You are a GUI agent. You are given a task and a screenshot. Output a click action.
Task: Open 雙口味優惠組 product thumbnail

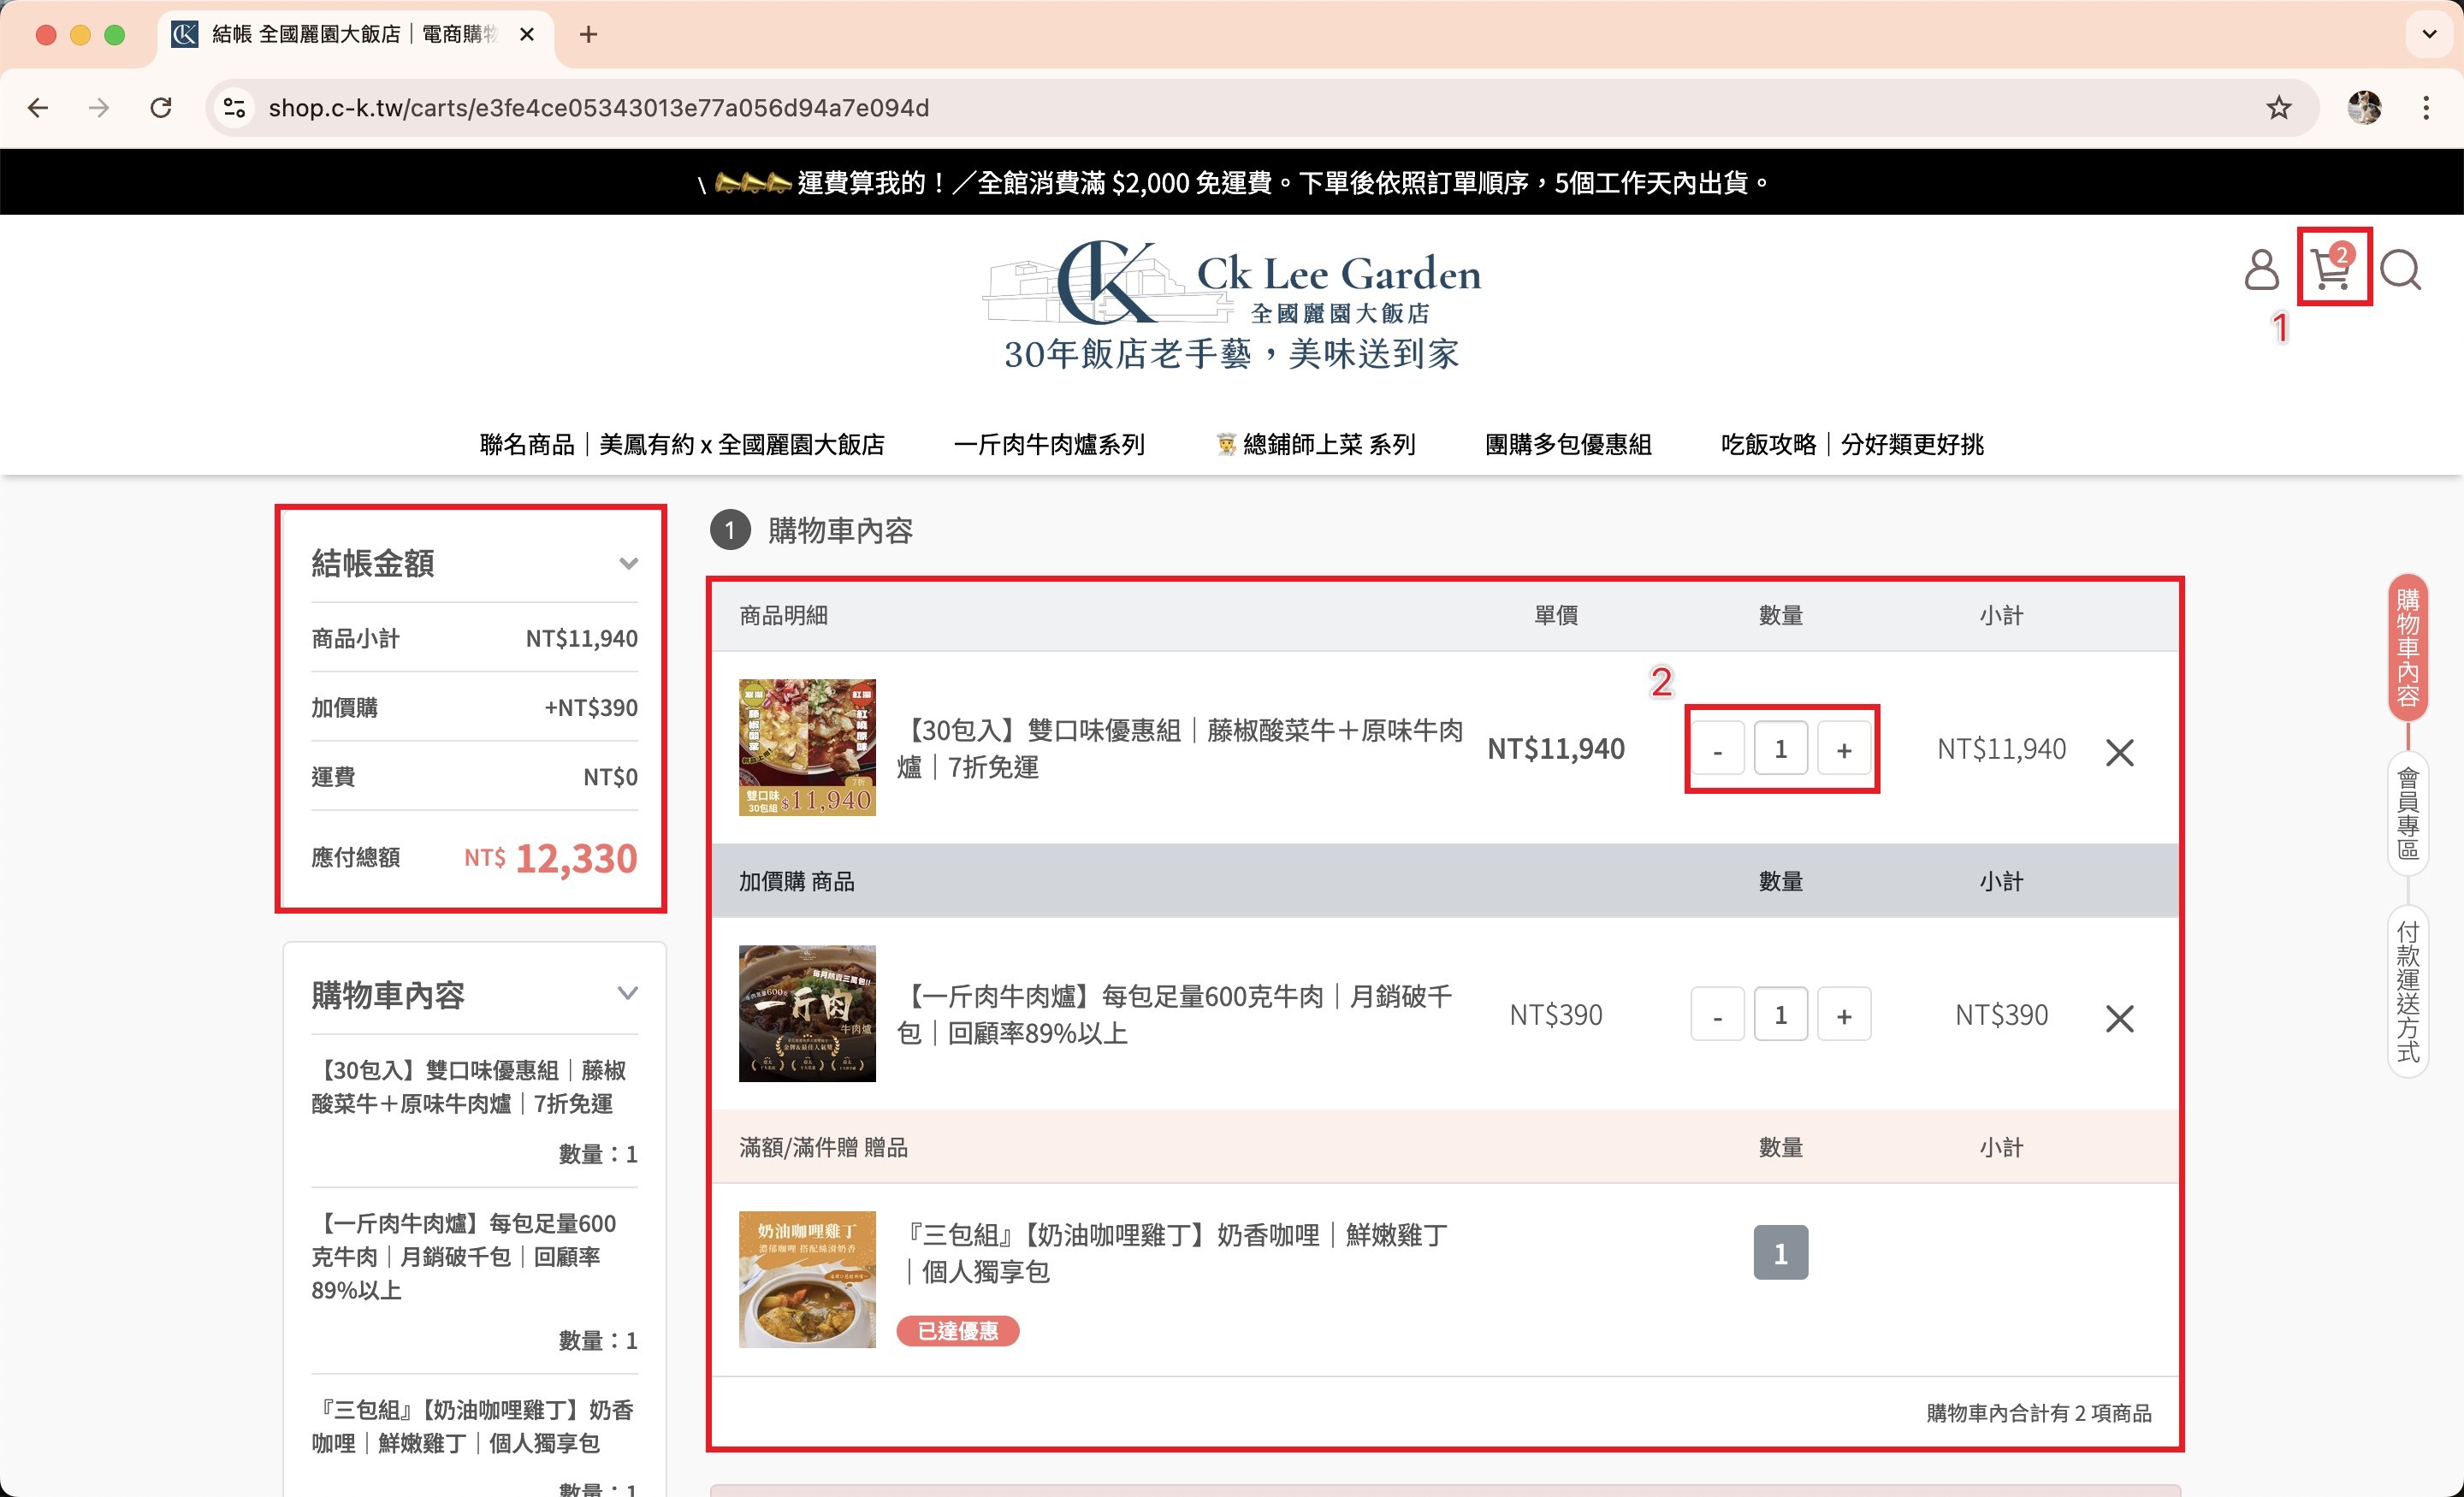point(807,748)
